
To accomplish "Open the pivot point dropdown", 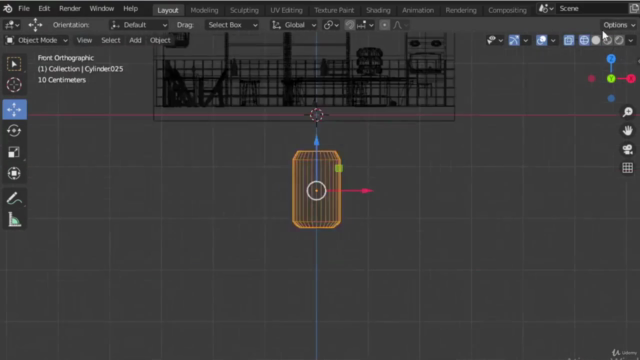I will point(331,25).
